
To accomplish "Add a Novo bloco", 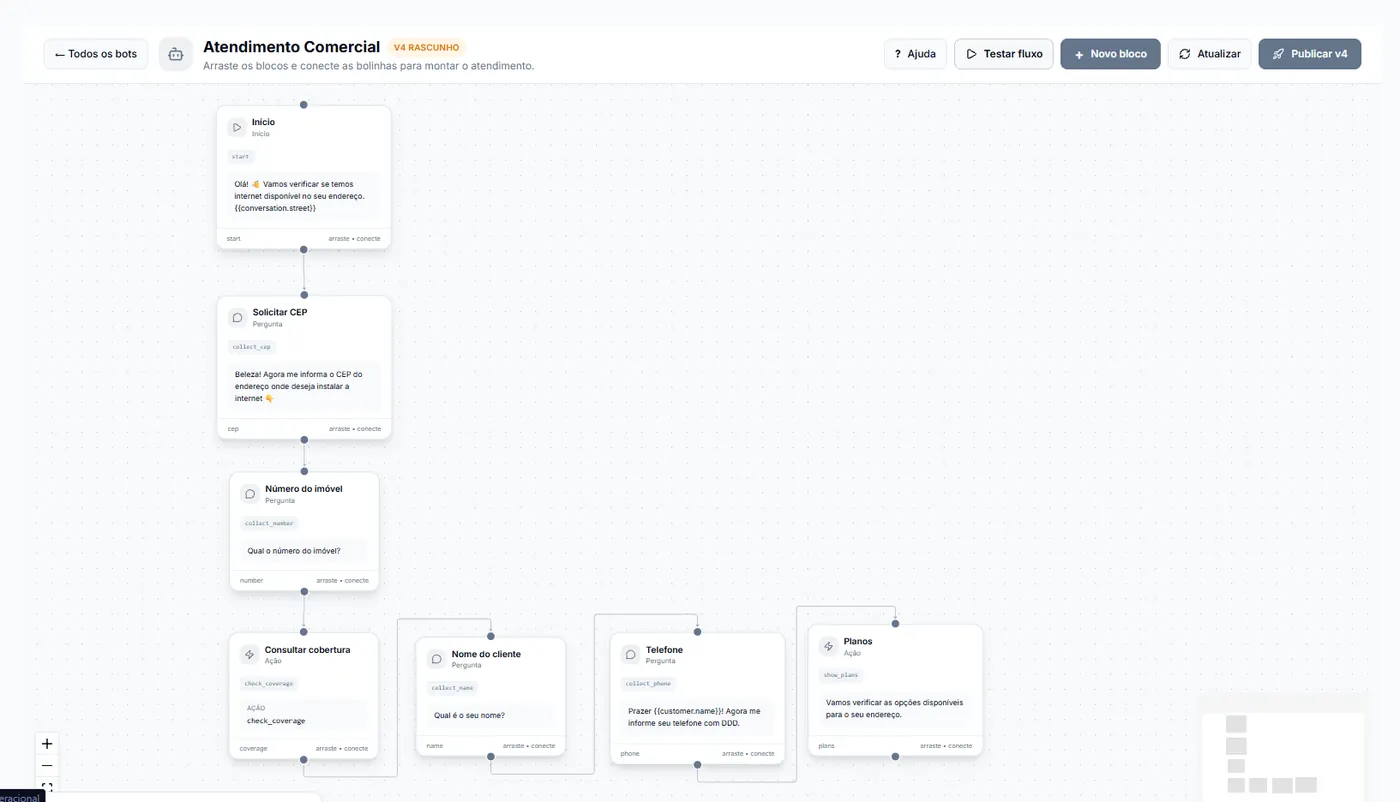I will click(x=1110, y=54).
